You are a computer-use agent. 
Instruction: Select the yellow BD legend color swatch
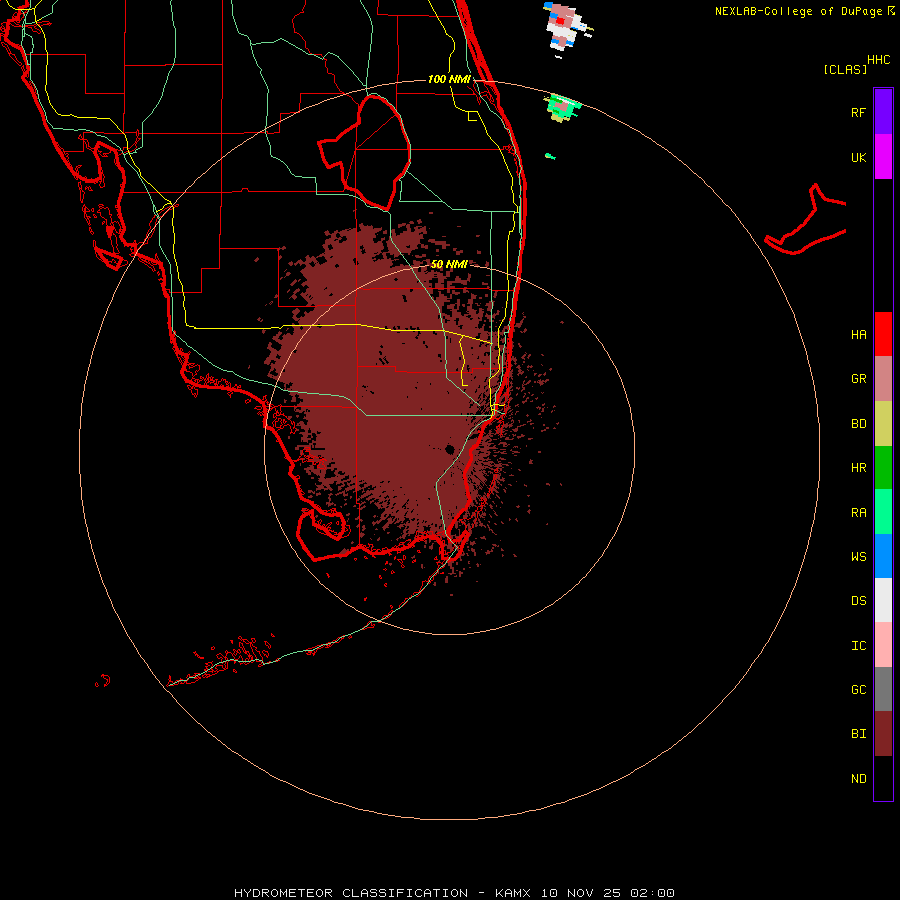click(883, 424)
